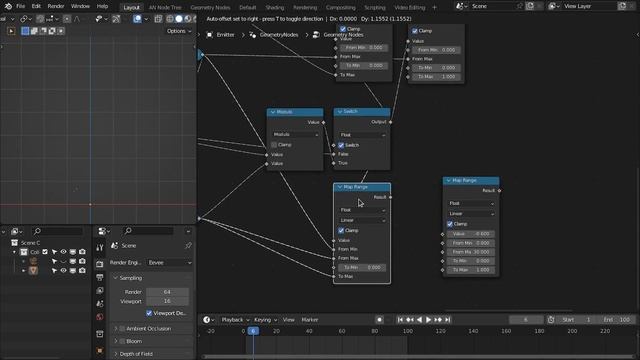Screen dimensions: 640x360
Task: Open the viewport Options dropdown
Action: [179, 31]
